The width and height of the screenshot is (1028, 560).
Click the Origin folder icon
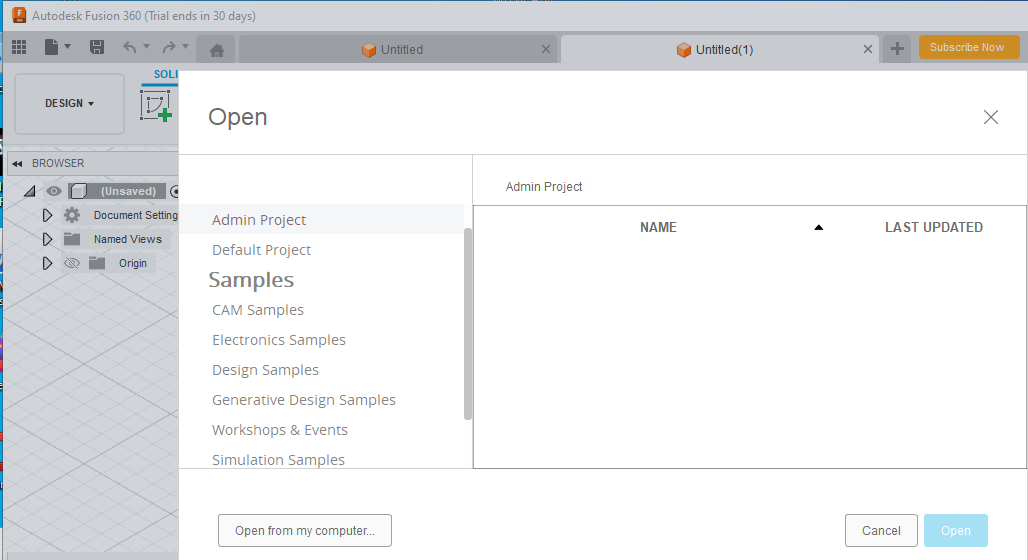97,263
